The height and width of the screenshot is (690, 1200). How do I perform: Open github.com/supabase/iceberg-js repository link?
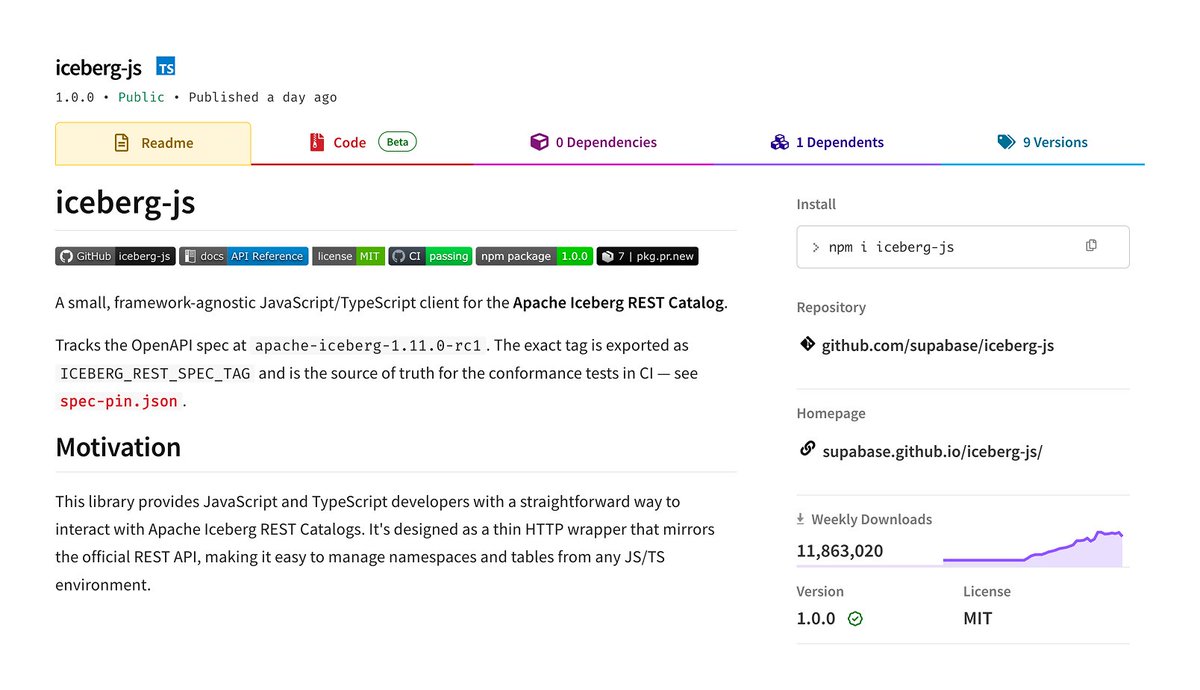click(938, 345)
